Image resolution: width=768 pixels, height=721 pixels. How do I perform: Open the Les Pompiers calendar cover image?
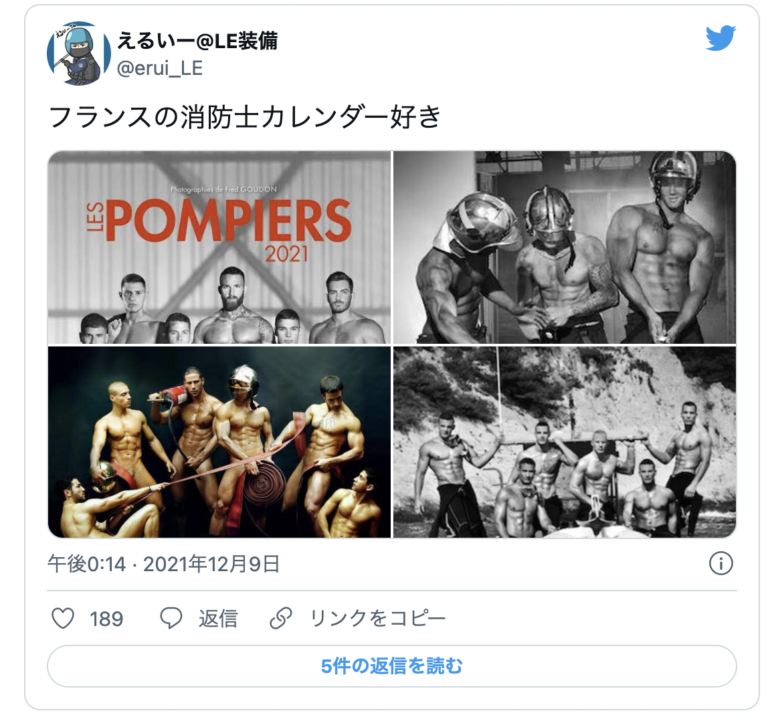tap(219, 247)
